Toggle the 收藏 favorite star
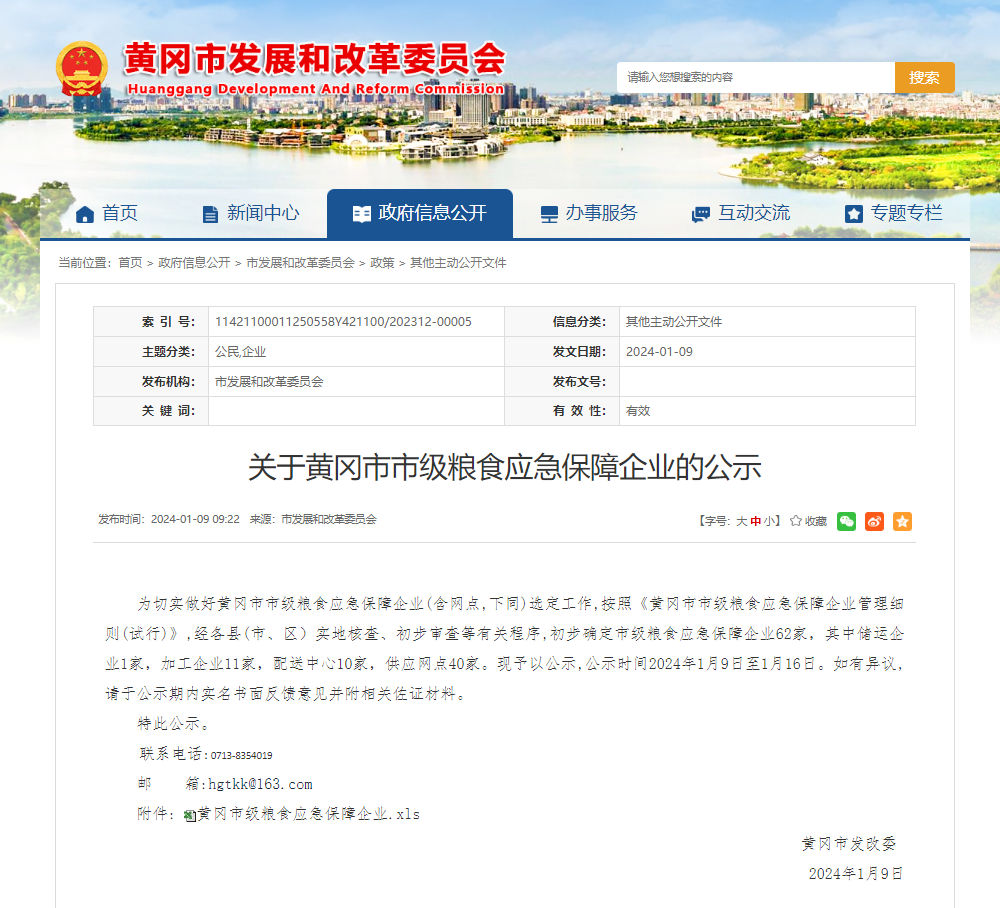This screenshot has height=908, width=1000. (x=795, y=520)
